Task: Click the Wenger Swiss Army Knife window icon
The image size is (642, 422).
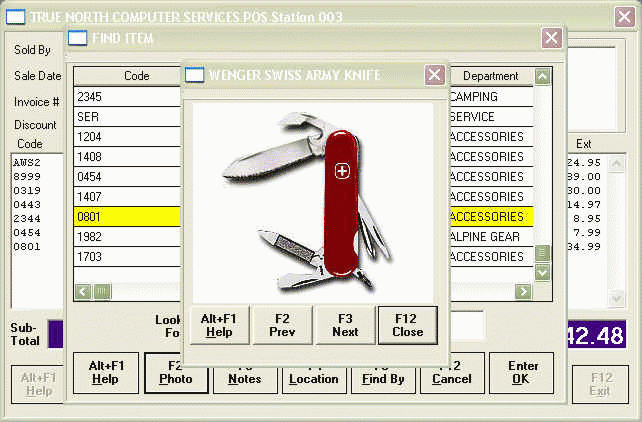Action: pyautogui.click(x=194, y=75)
